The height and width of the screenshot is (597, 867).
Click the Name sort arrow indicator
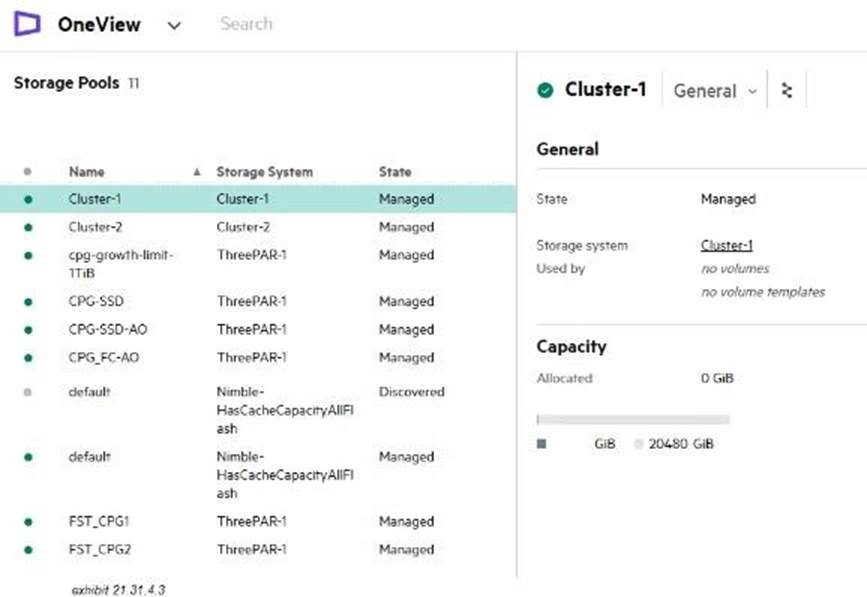point(197,172)
